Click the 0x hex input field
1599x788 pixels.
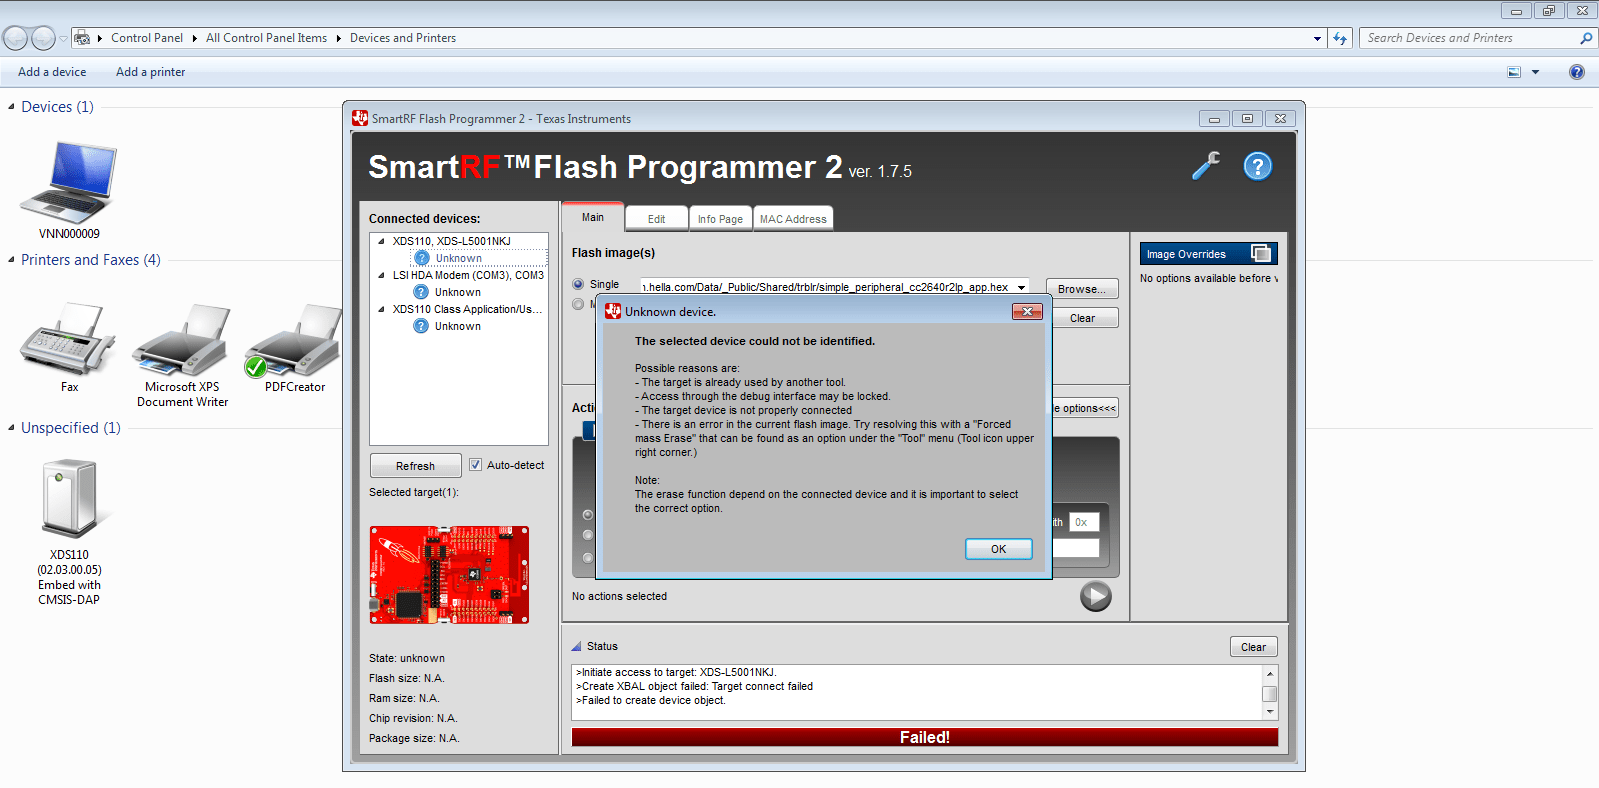click(x=1084, y=522)
